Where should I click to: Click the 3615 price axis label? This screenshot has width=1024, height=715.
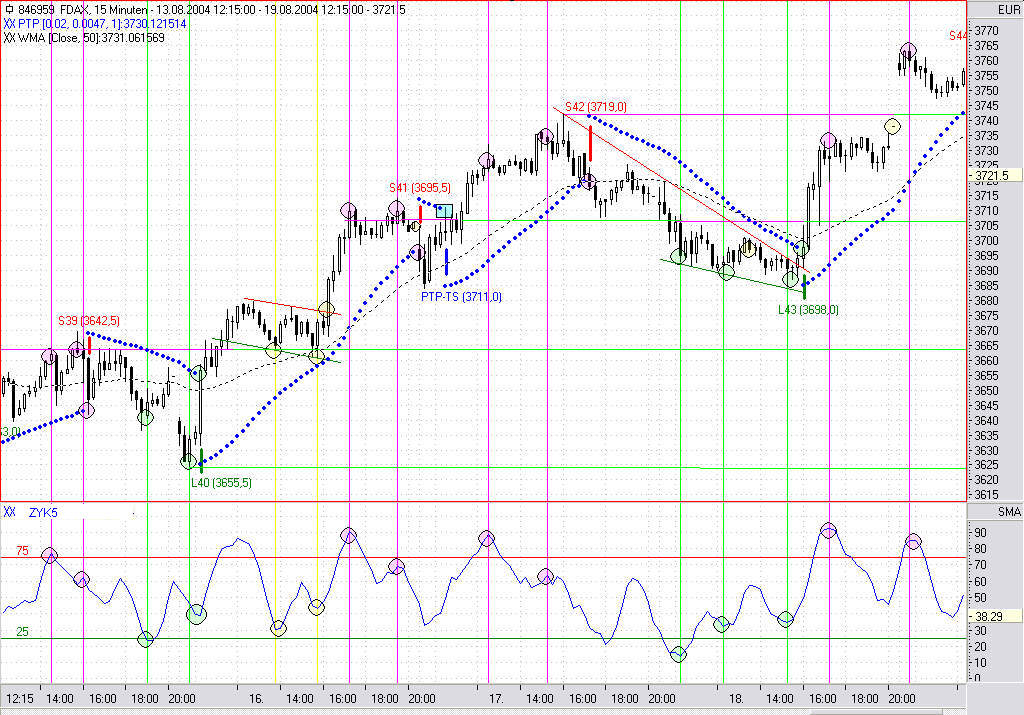click(986, 495)
